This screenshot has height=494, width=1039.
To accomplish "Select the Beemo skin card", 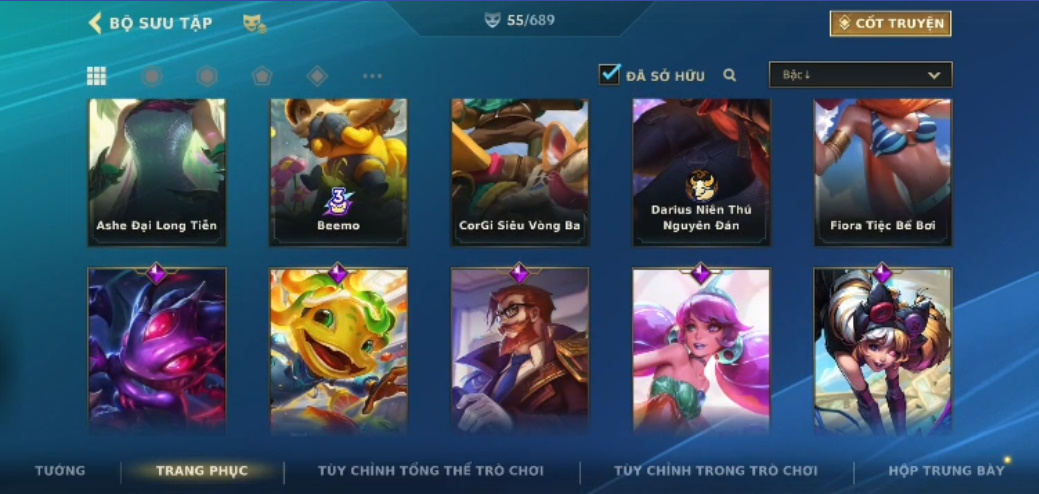I will coord(339,173).
